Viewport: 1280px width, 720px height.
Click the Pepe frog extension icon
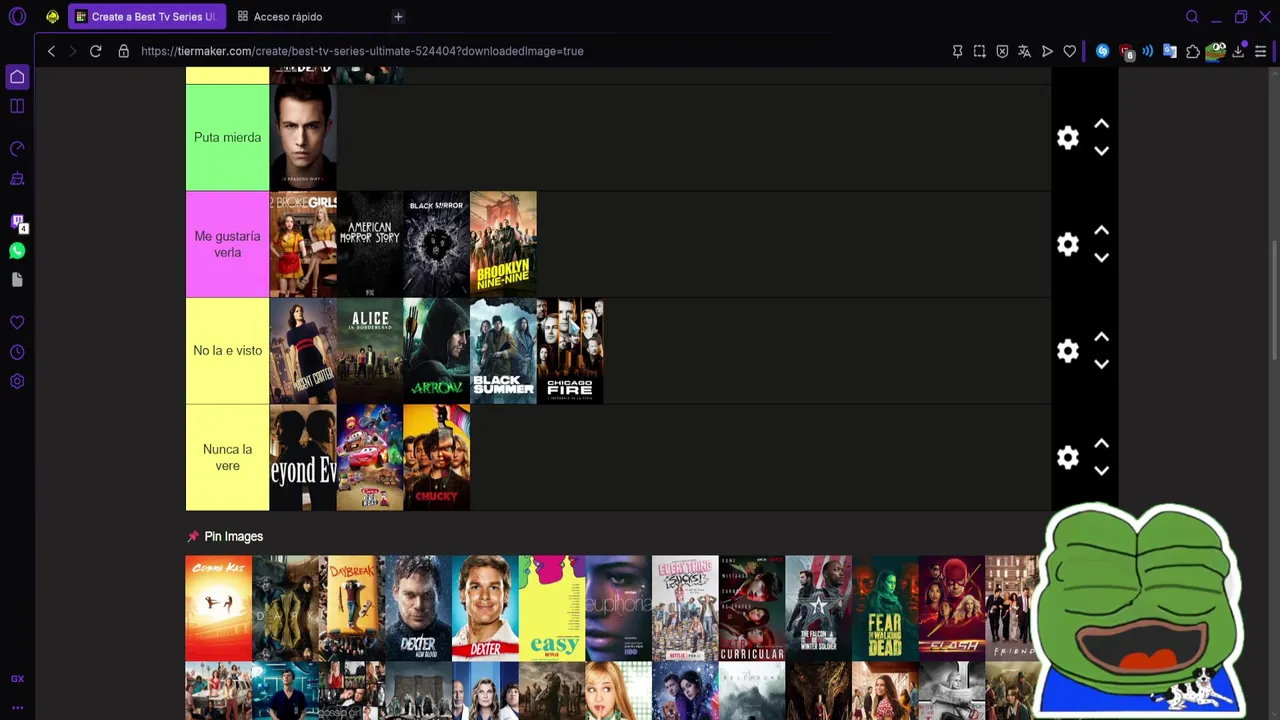click(1216, 51)
